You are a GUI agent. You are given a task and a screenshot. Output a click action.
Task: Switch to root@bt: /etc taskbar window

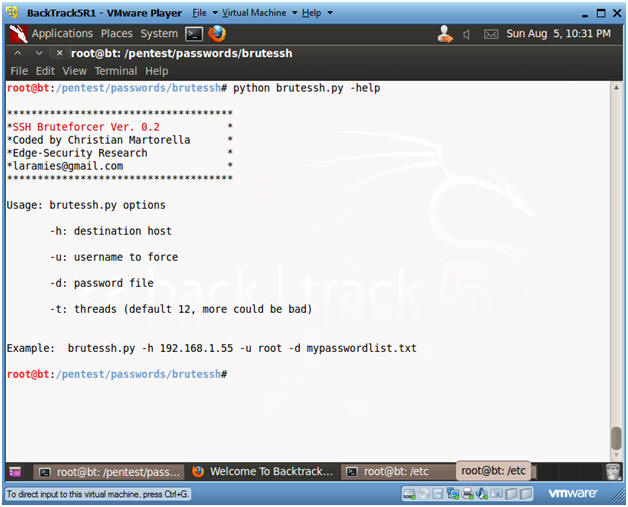coord(398,472)
